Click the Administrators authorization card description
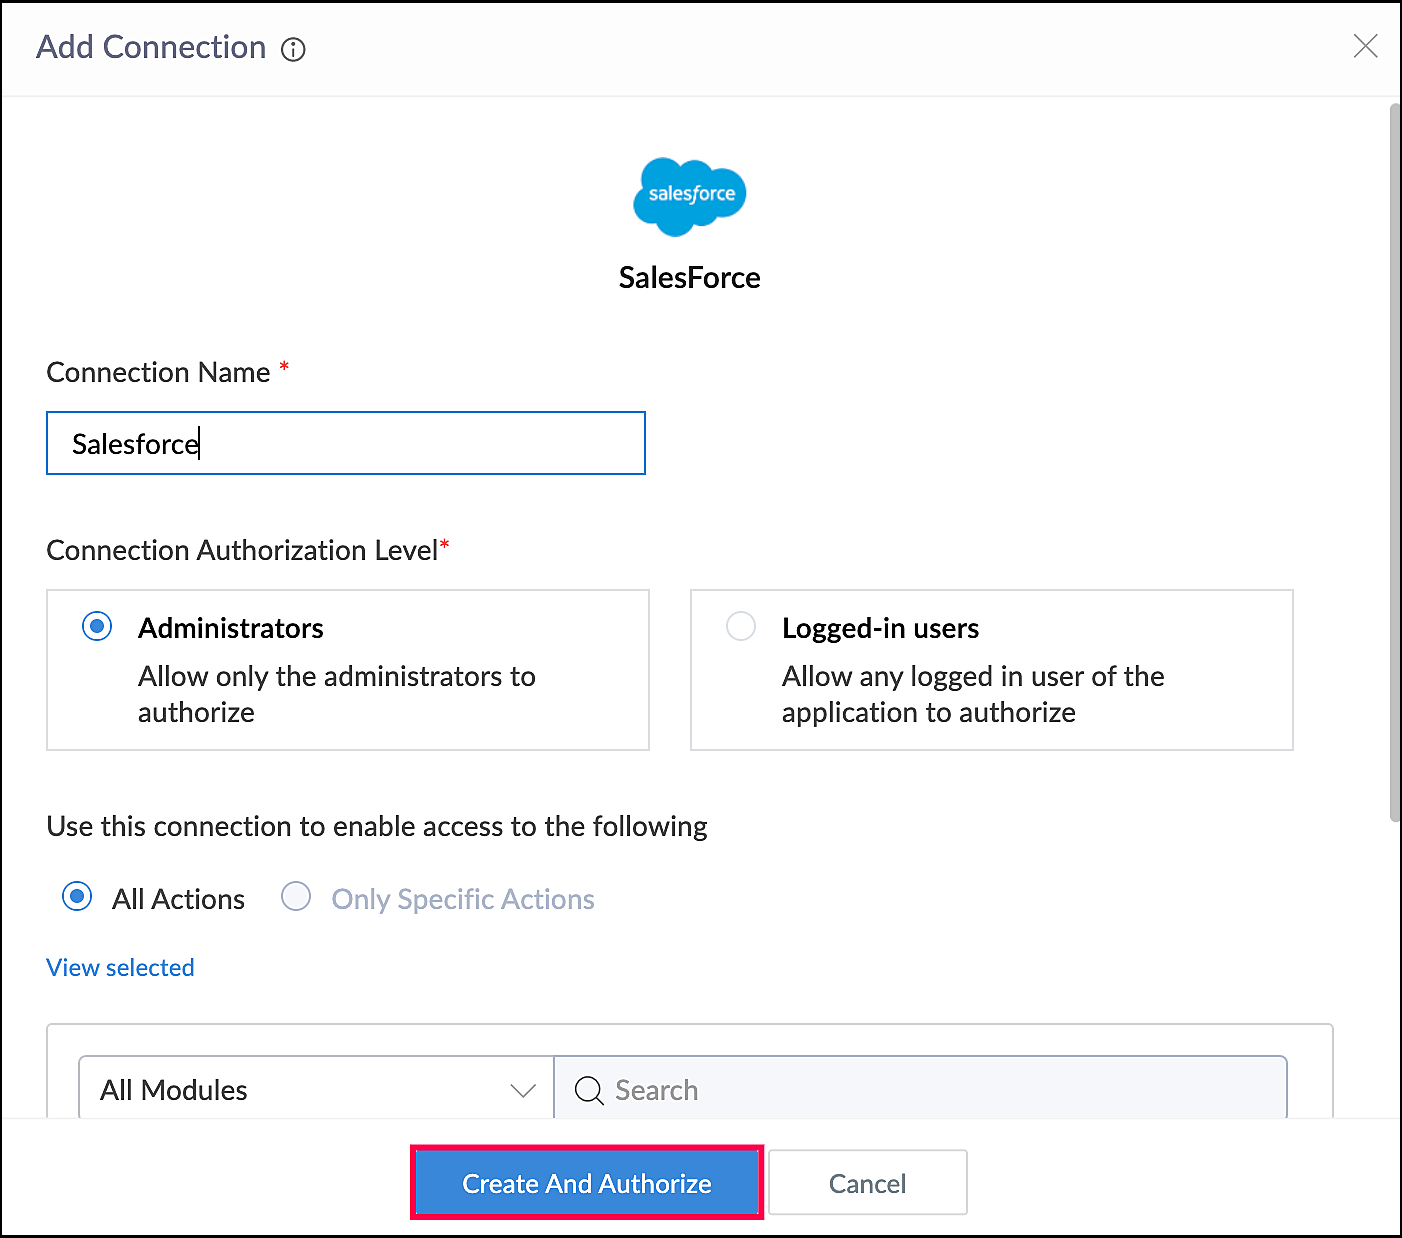 pos(336,694)
